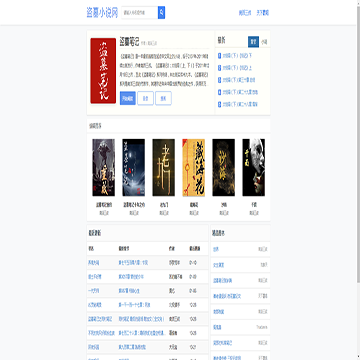Open the 沙海 book cover thumbnail
The width and height of the screenshot is (360, 360).
[x=224, y=167]
